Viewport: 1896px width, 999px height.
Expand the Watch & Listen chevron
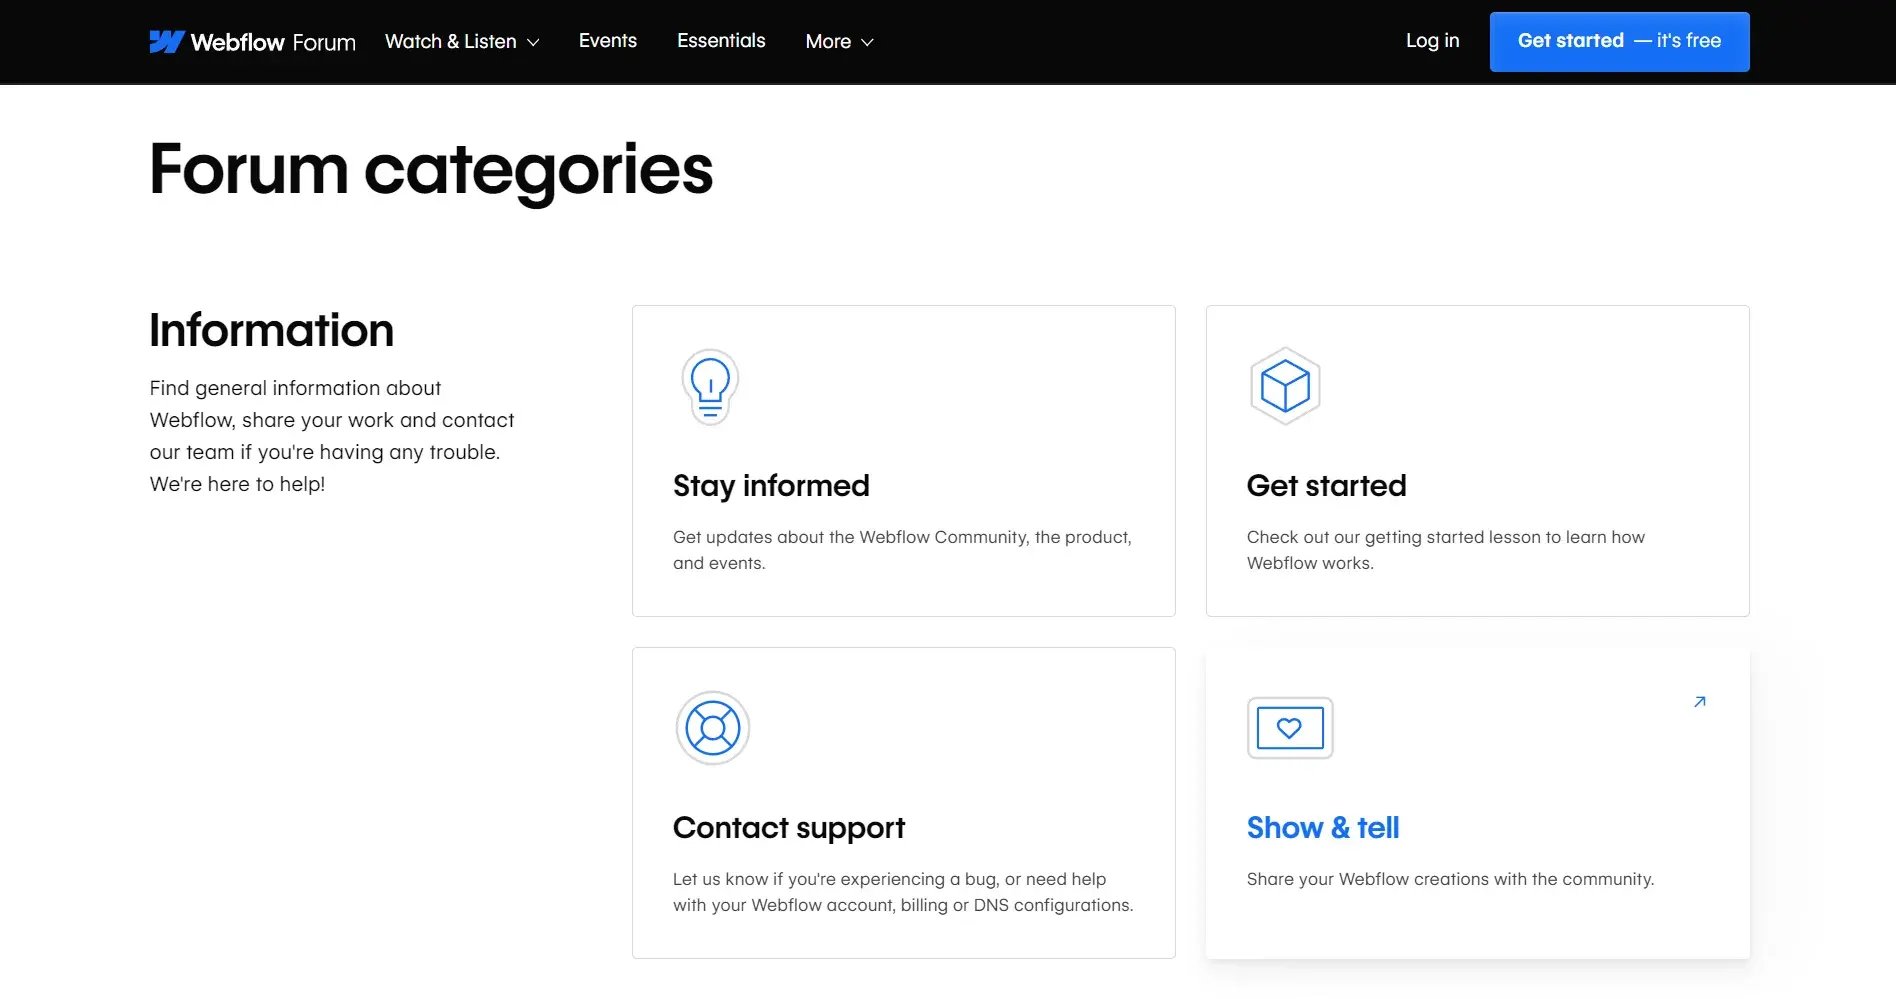point(533,43)
